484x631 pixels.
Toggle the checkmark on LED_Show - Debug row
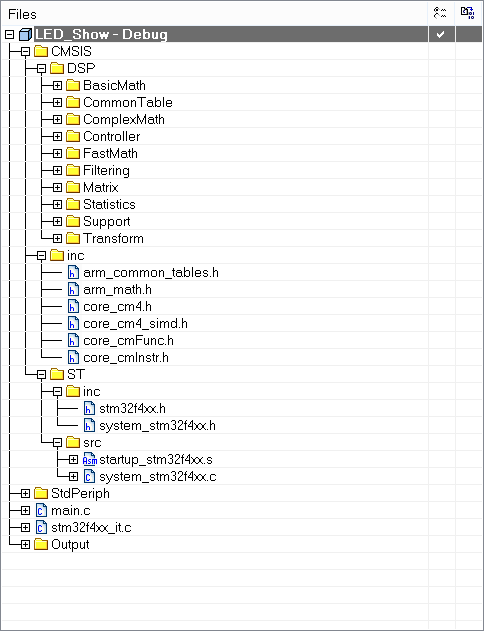click(x=441, y=35)
